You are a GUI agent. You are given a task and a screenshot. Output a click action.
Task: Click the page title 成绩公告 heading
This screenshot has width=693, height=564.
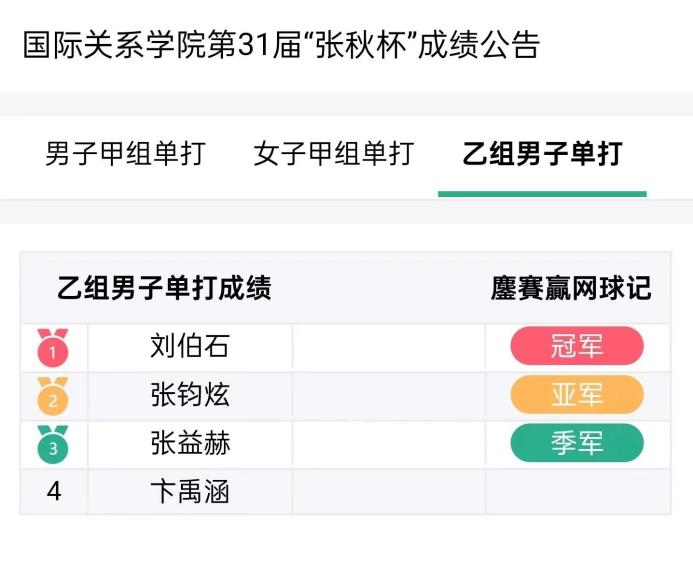point(281,45)
